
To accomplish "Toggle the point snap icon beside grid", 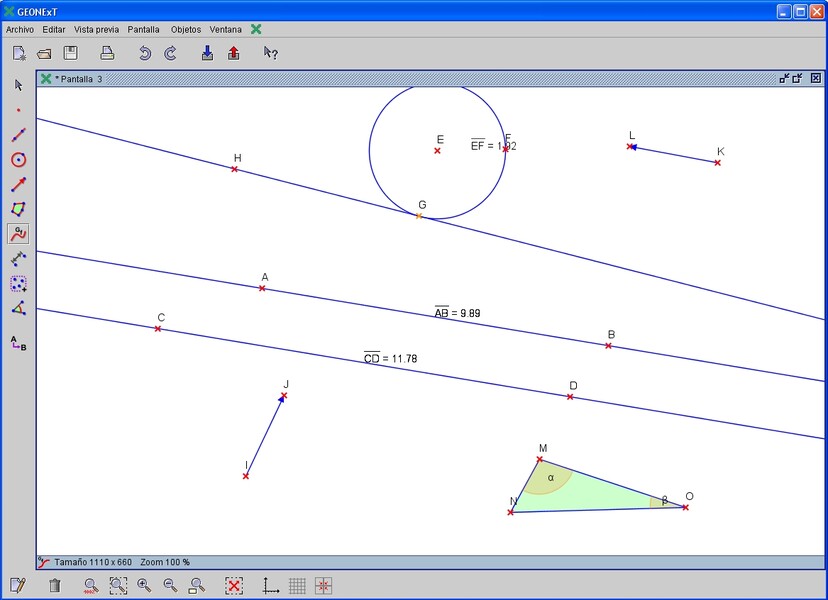I will 323,586.
